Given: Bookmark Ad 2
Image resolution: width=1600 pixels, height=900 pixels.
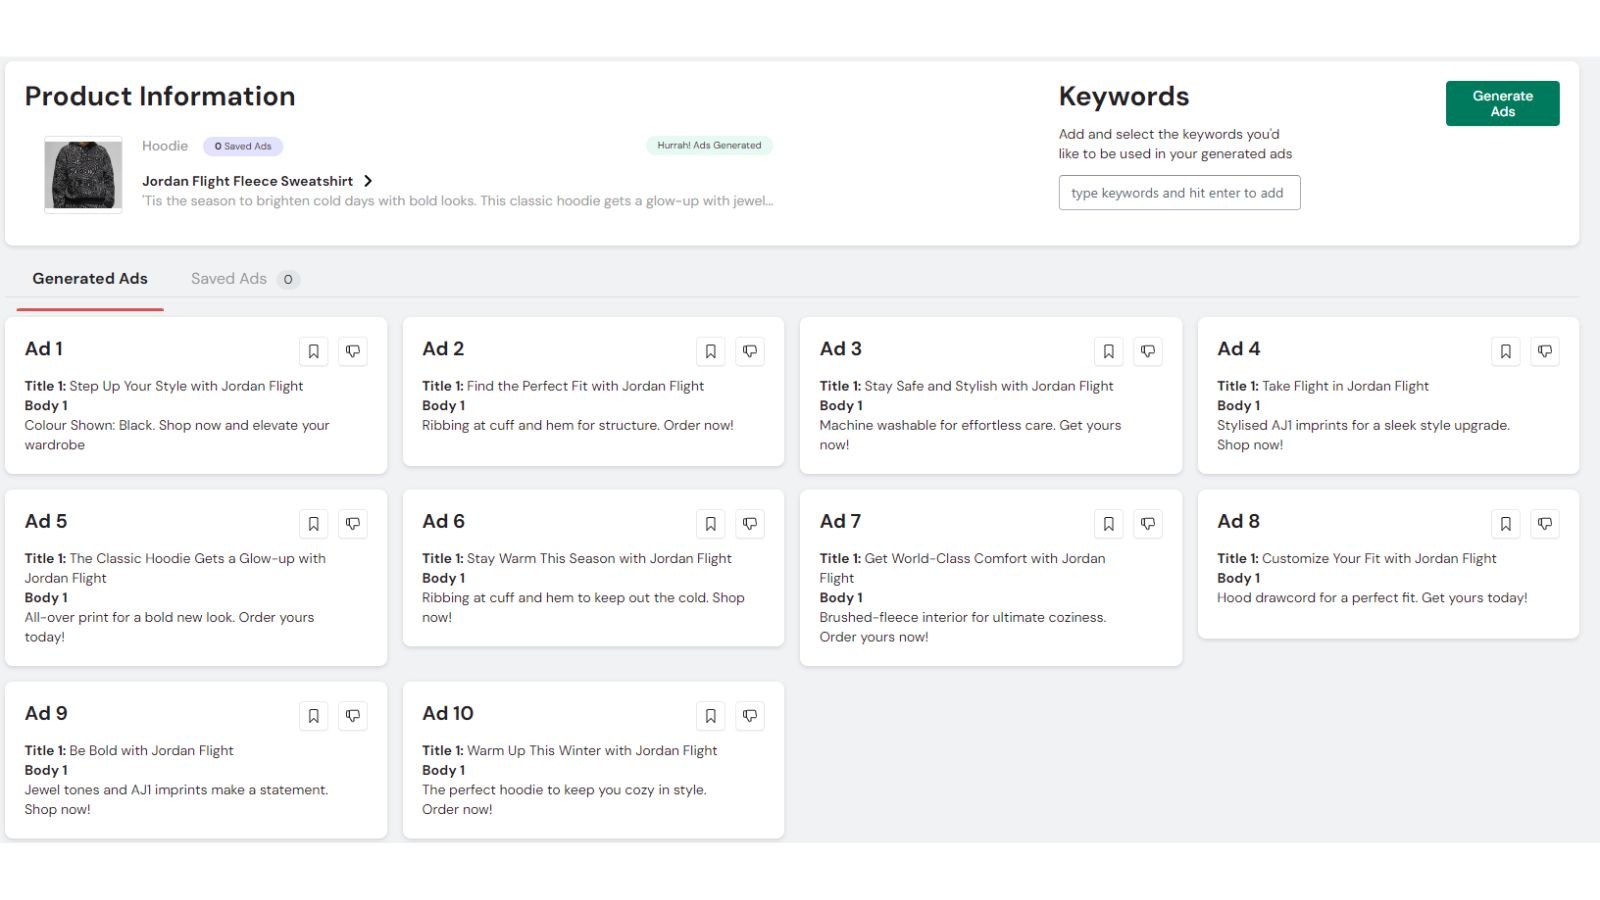Looking at the screenshot, I should (710, 351).
